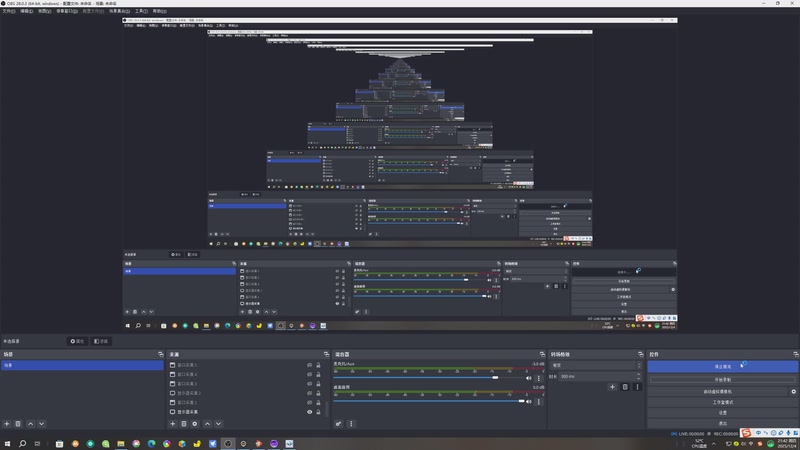
Task: Open Microsoft Edge from the taskbar
Action: click(x=152, y=443)
